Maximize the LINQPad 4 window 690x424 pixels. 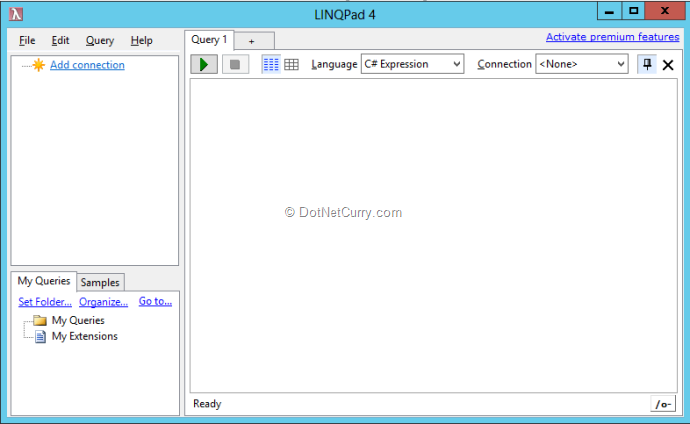(x=634, y=11)
